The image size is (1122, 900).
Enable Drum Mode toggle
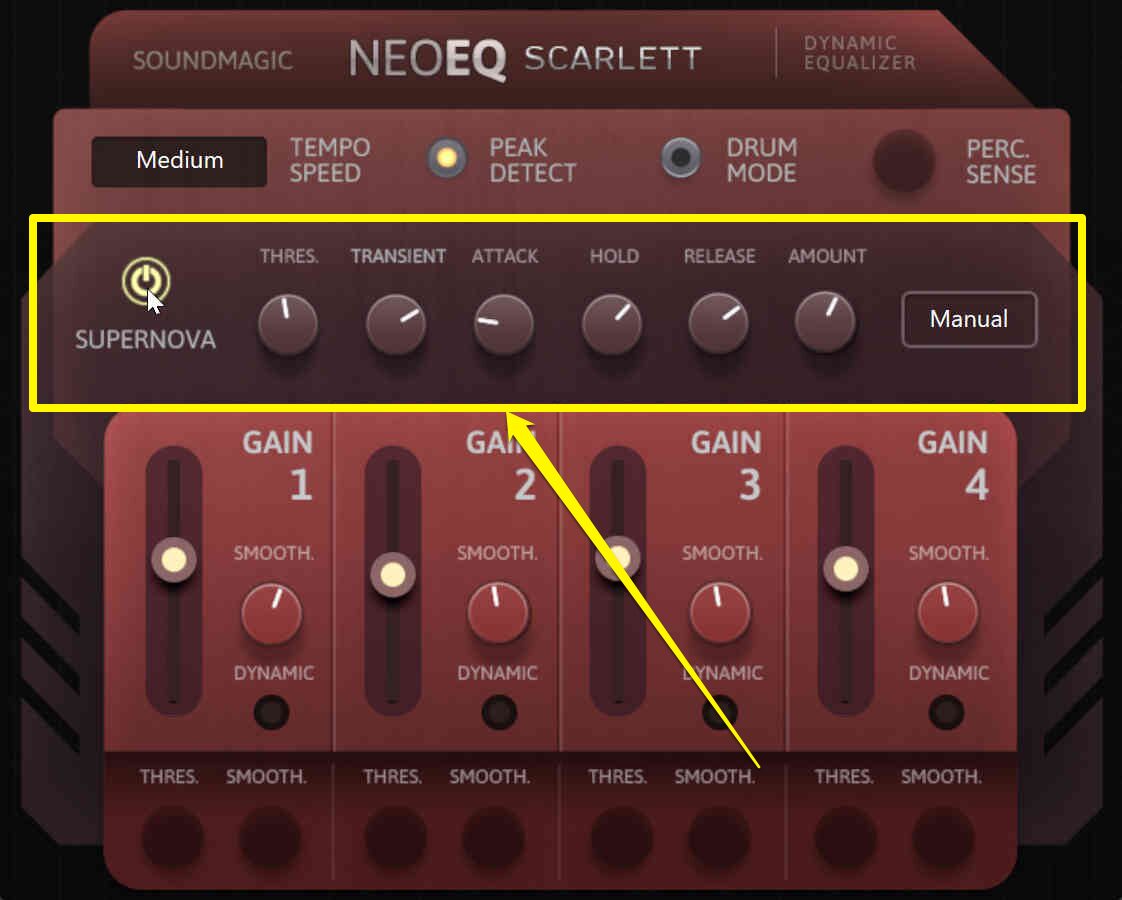680,157
